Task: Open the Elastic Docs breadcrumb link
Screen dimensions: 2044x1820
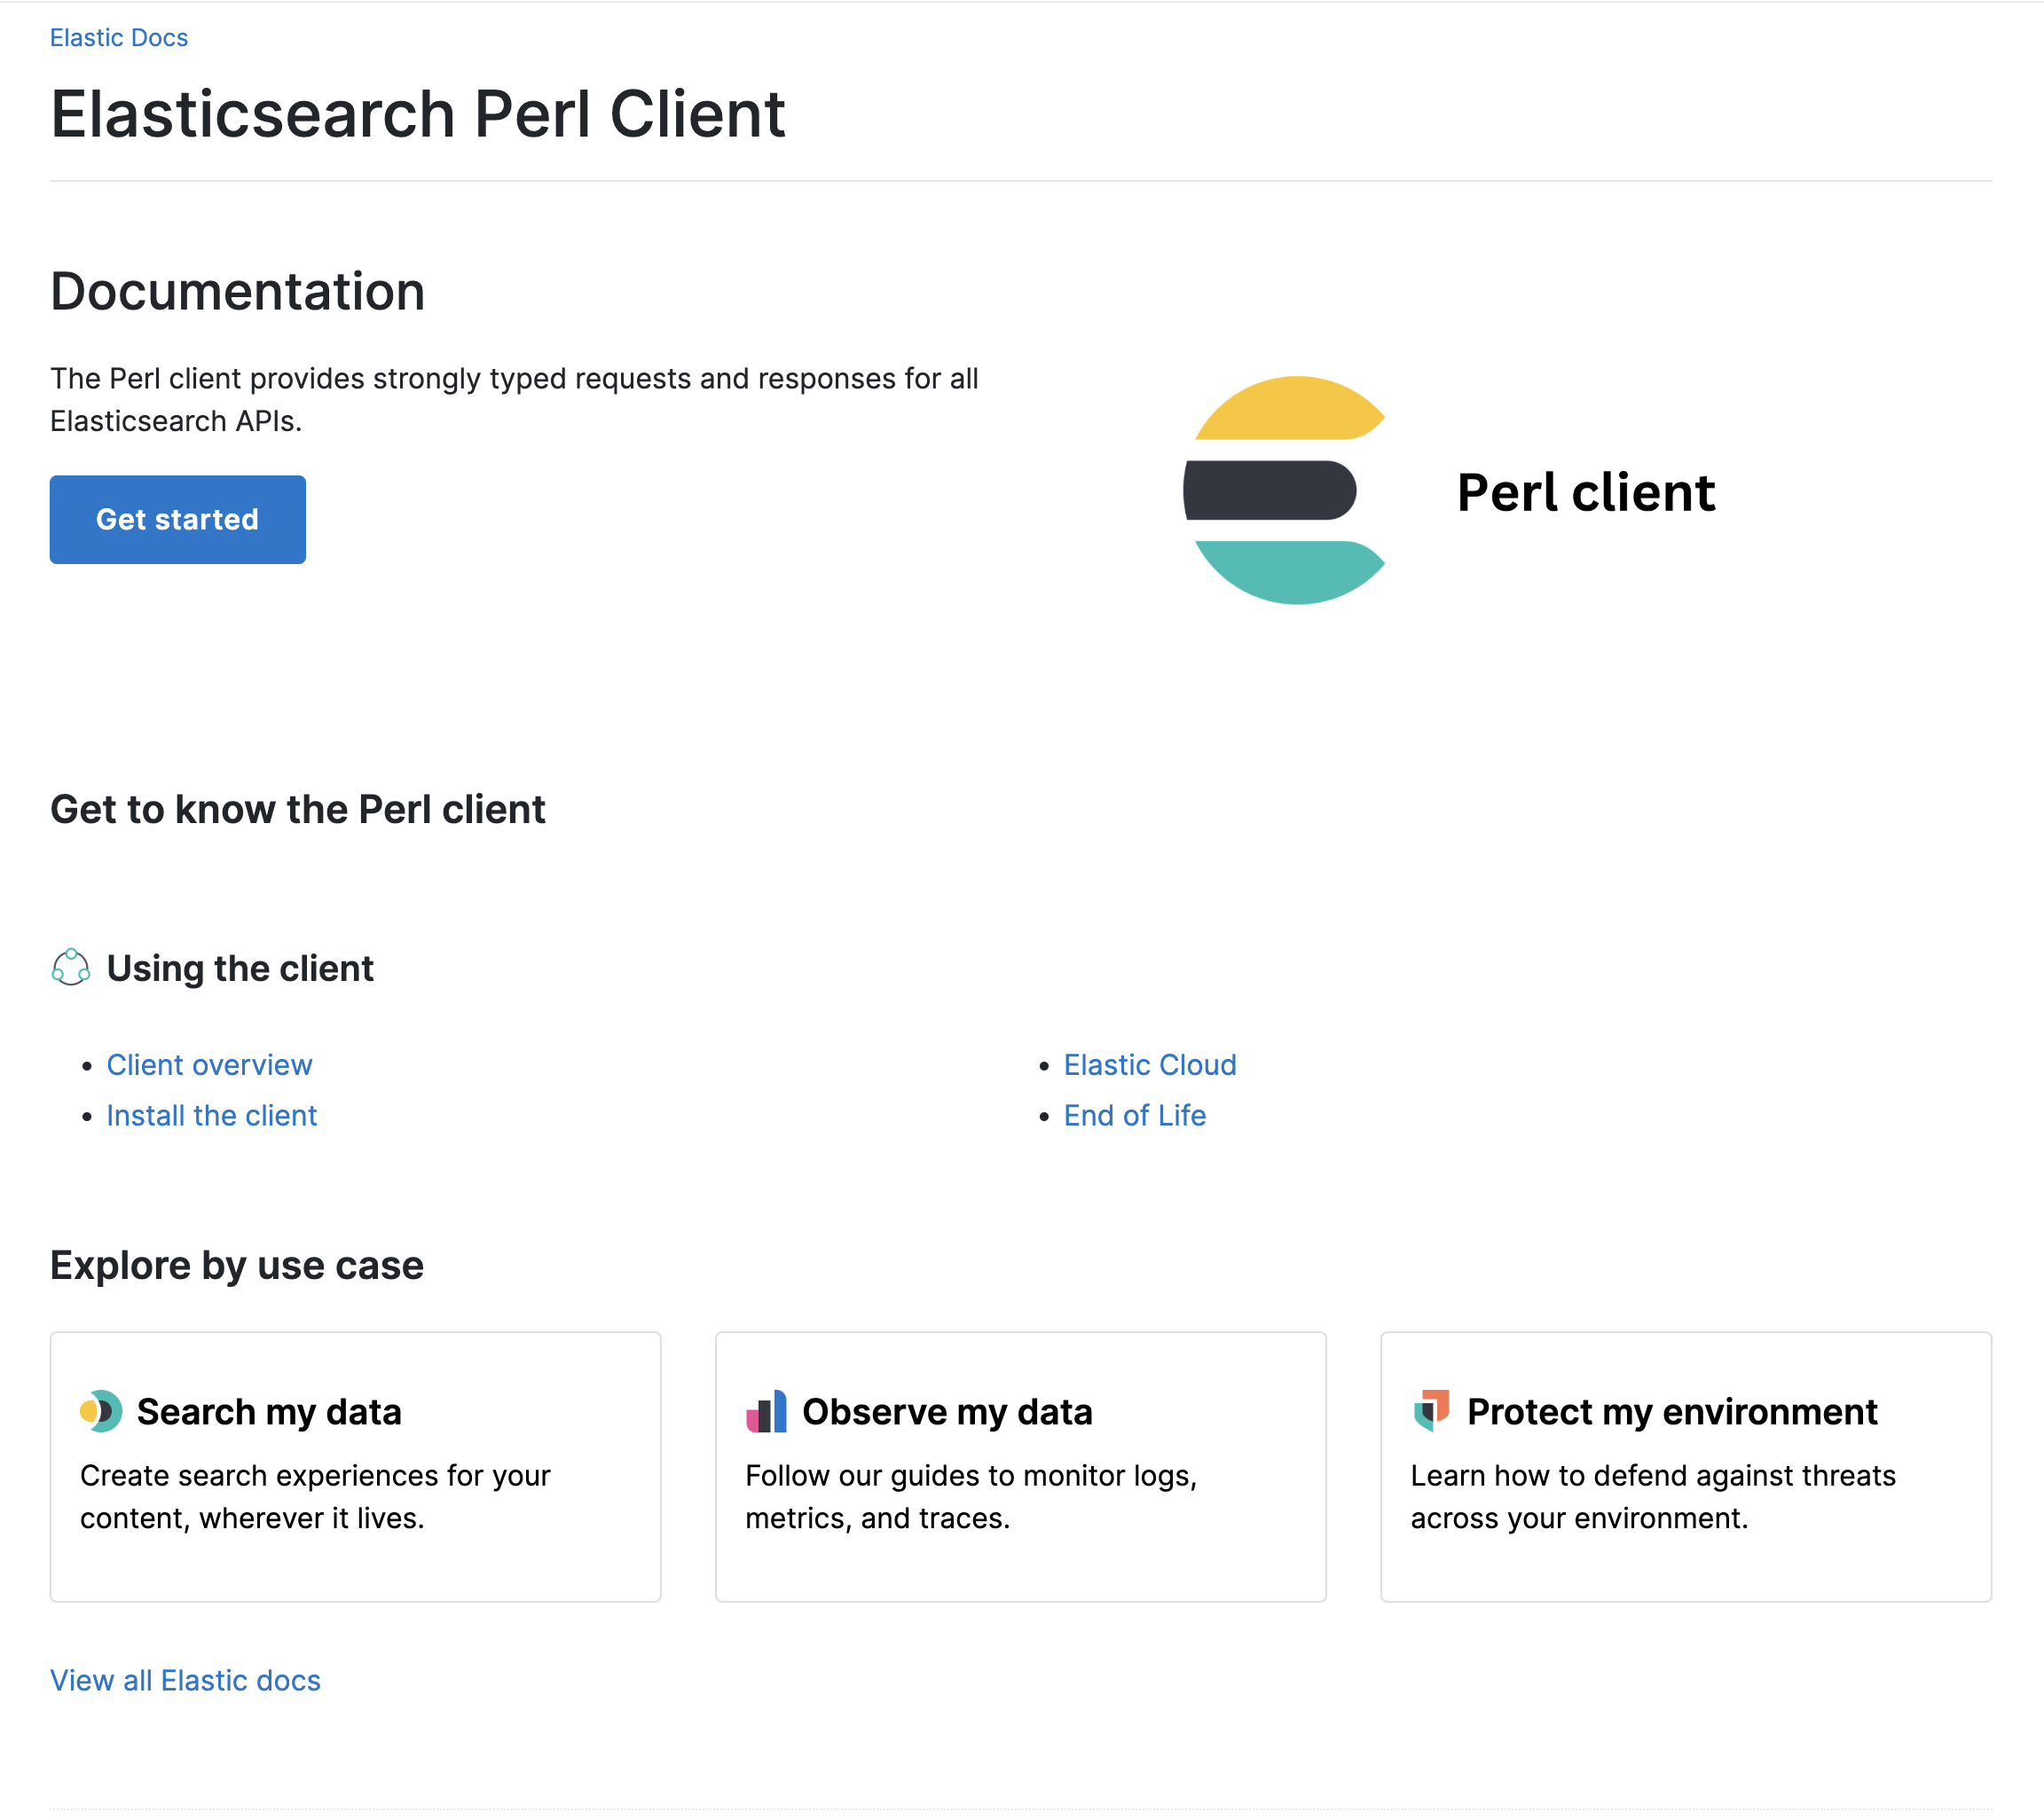Action: click(x=119, y=38)
